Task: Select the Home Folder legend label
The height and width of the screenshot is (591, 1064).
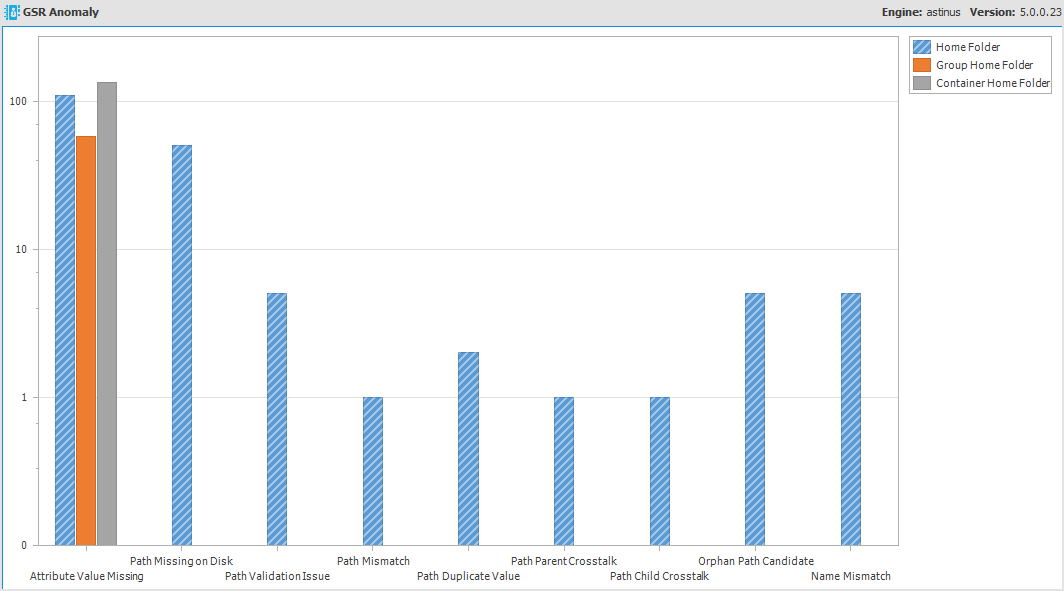Action: point(968,47)
